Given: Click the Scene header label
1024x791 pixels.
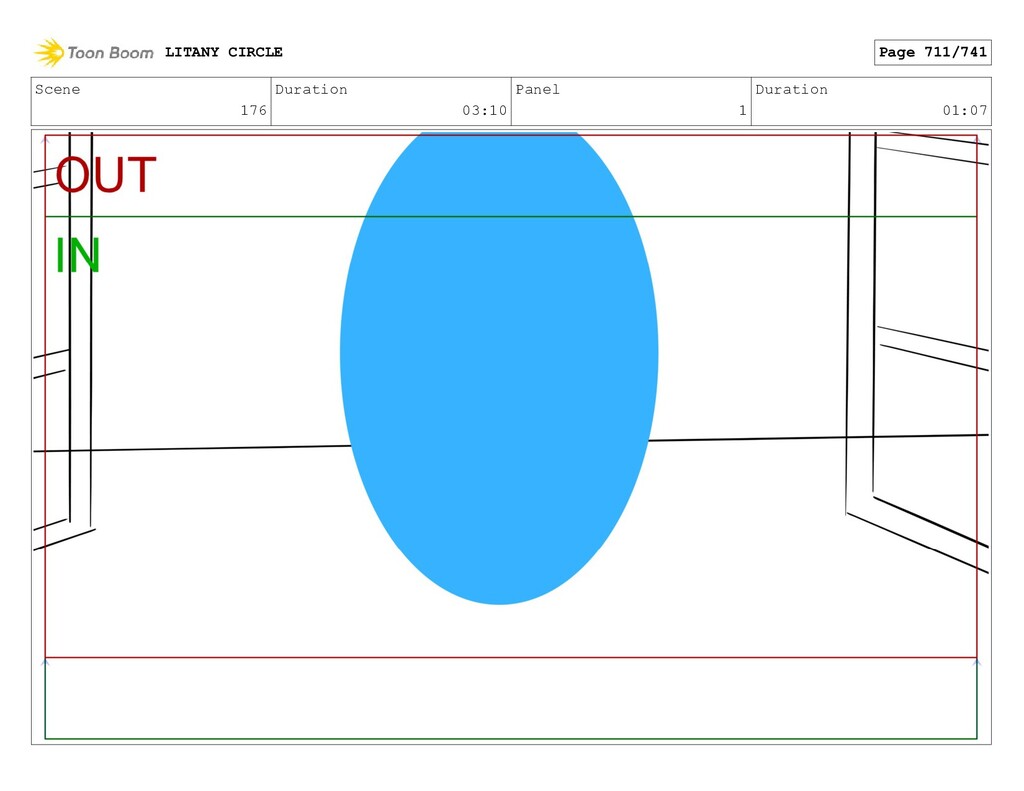Looking at the screenshot, I should click(x=57, y=89).
